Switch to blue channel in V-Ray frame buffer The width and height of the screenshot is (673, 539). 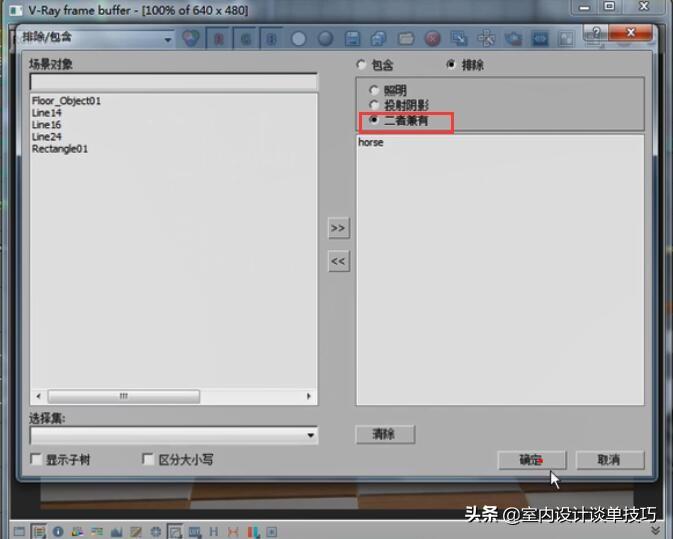pos(271,39)
